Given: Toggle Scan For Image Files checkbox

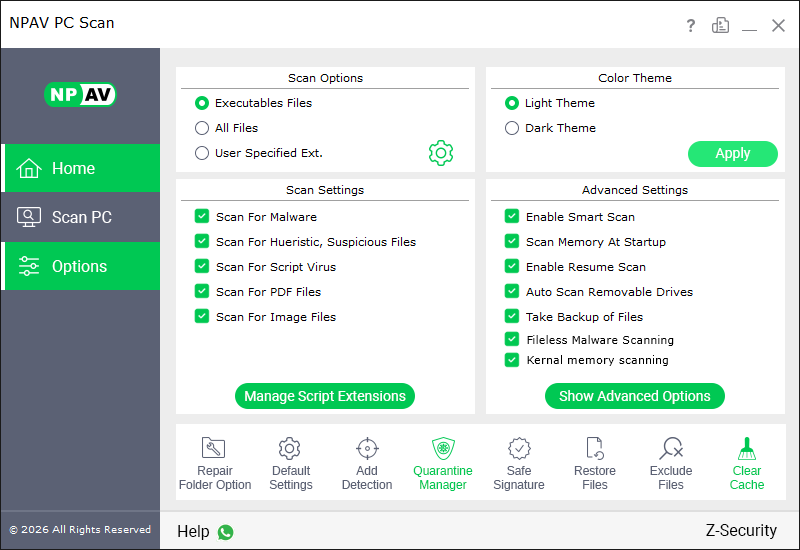Looking at the screenshot, I should point(202,316).
